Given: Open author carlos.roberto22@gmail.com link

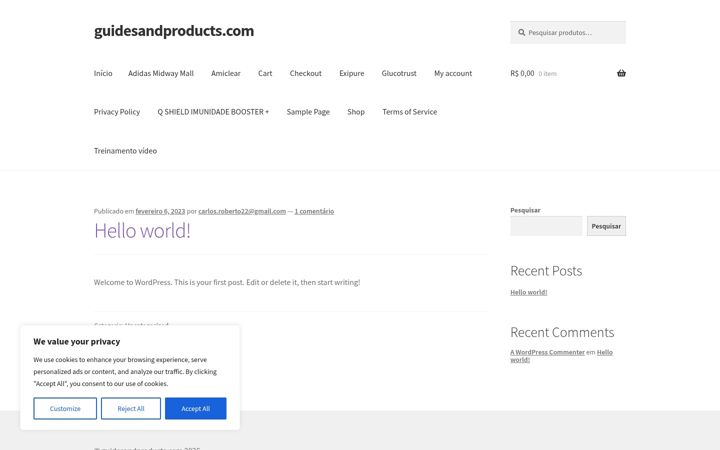Looking at the screenshot, I should click(x=242, y=211).
